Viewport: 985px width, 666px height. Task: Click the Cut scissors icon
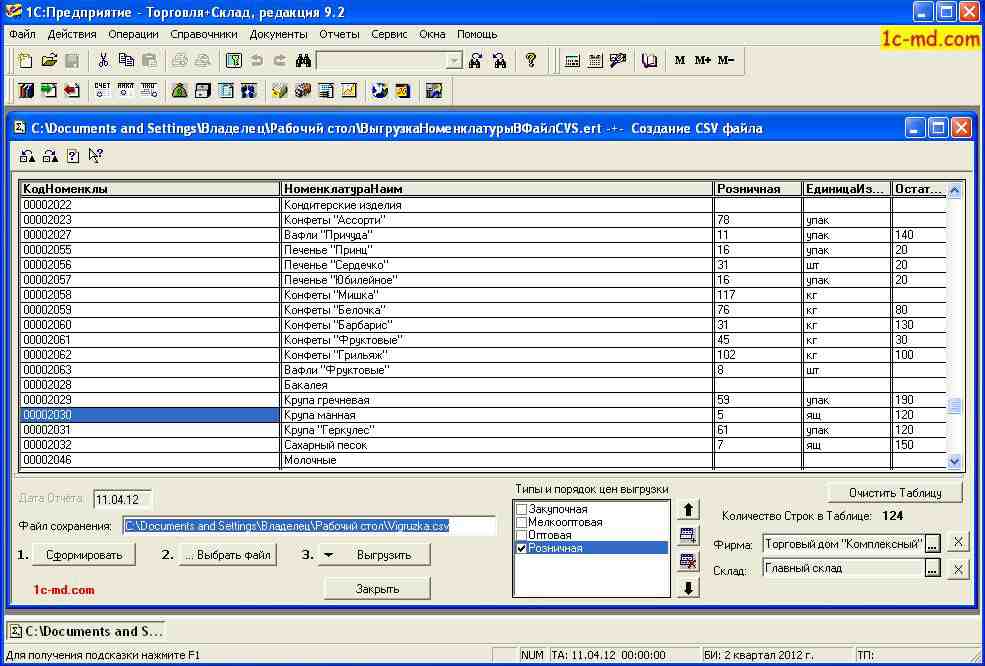103,61
